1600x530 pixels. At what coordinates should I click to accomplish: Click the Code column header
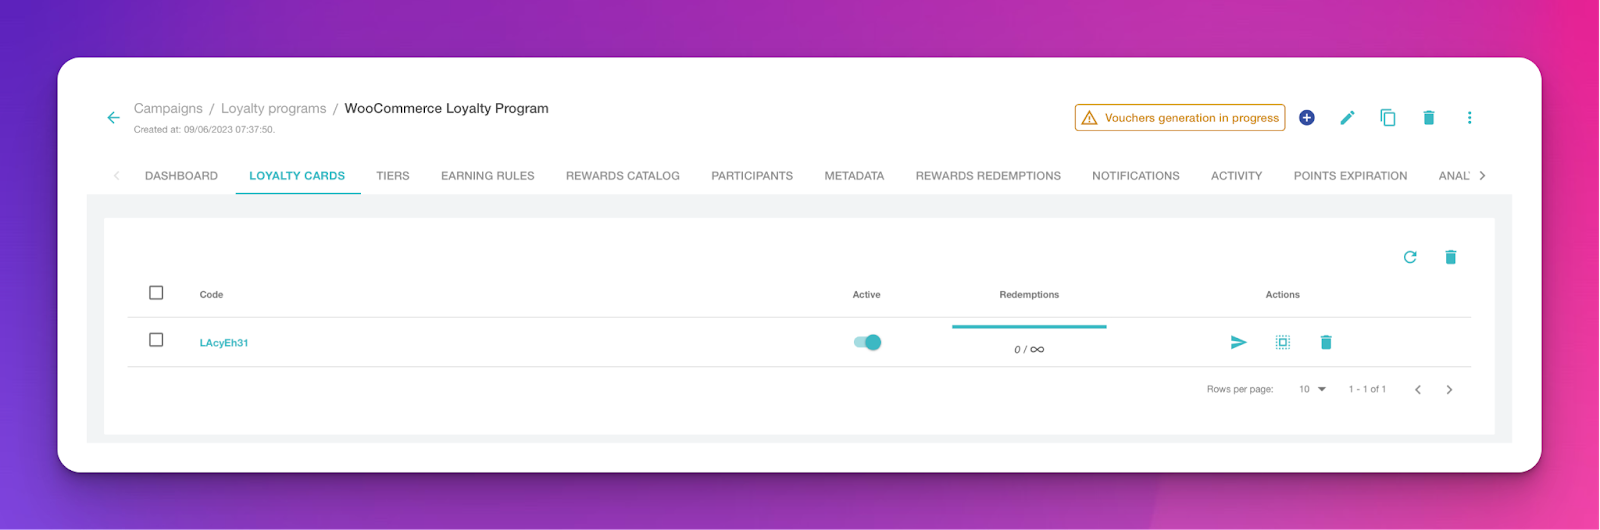211,295
